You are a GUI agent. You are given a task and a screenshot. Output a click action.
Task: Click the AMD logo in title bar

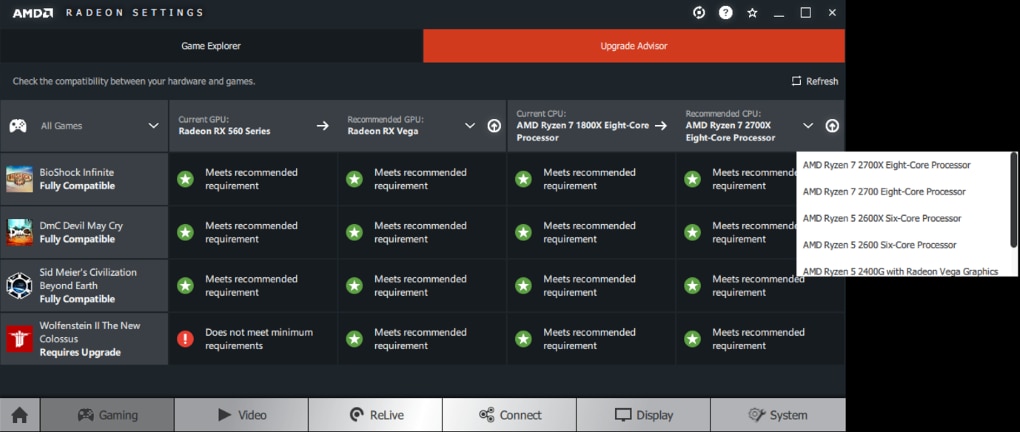(33, 12)
